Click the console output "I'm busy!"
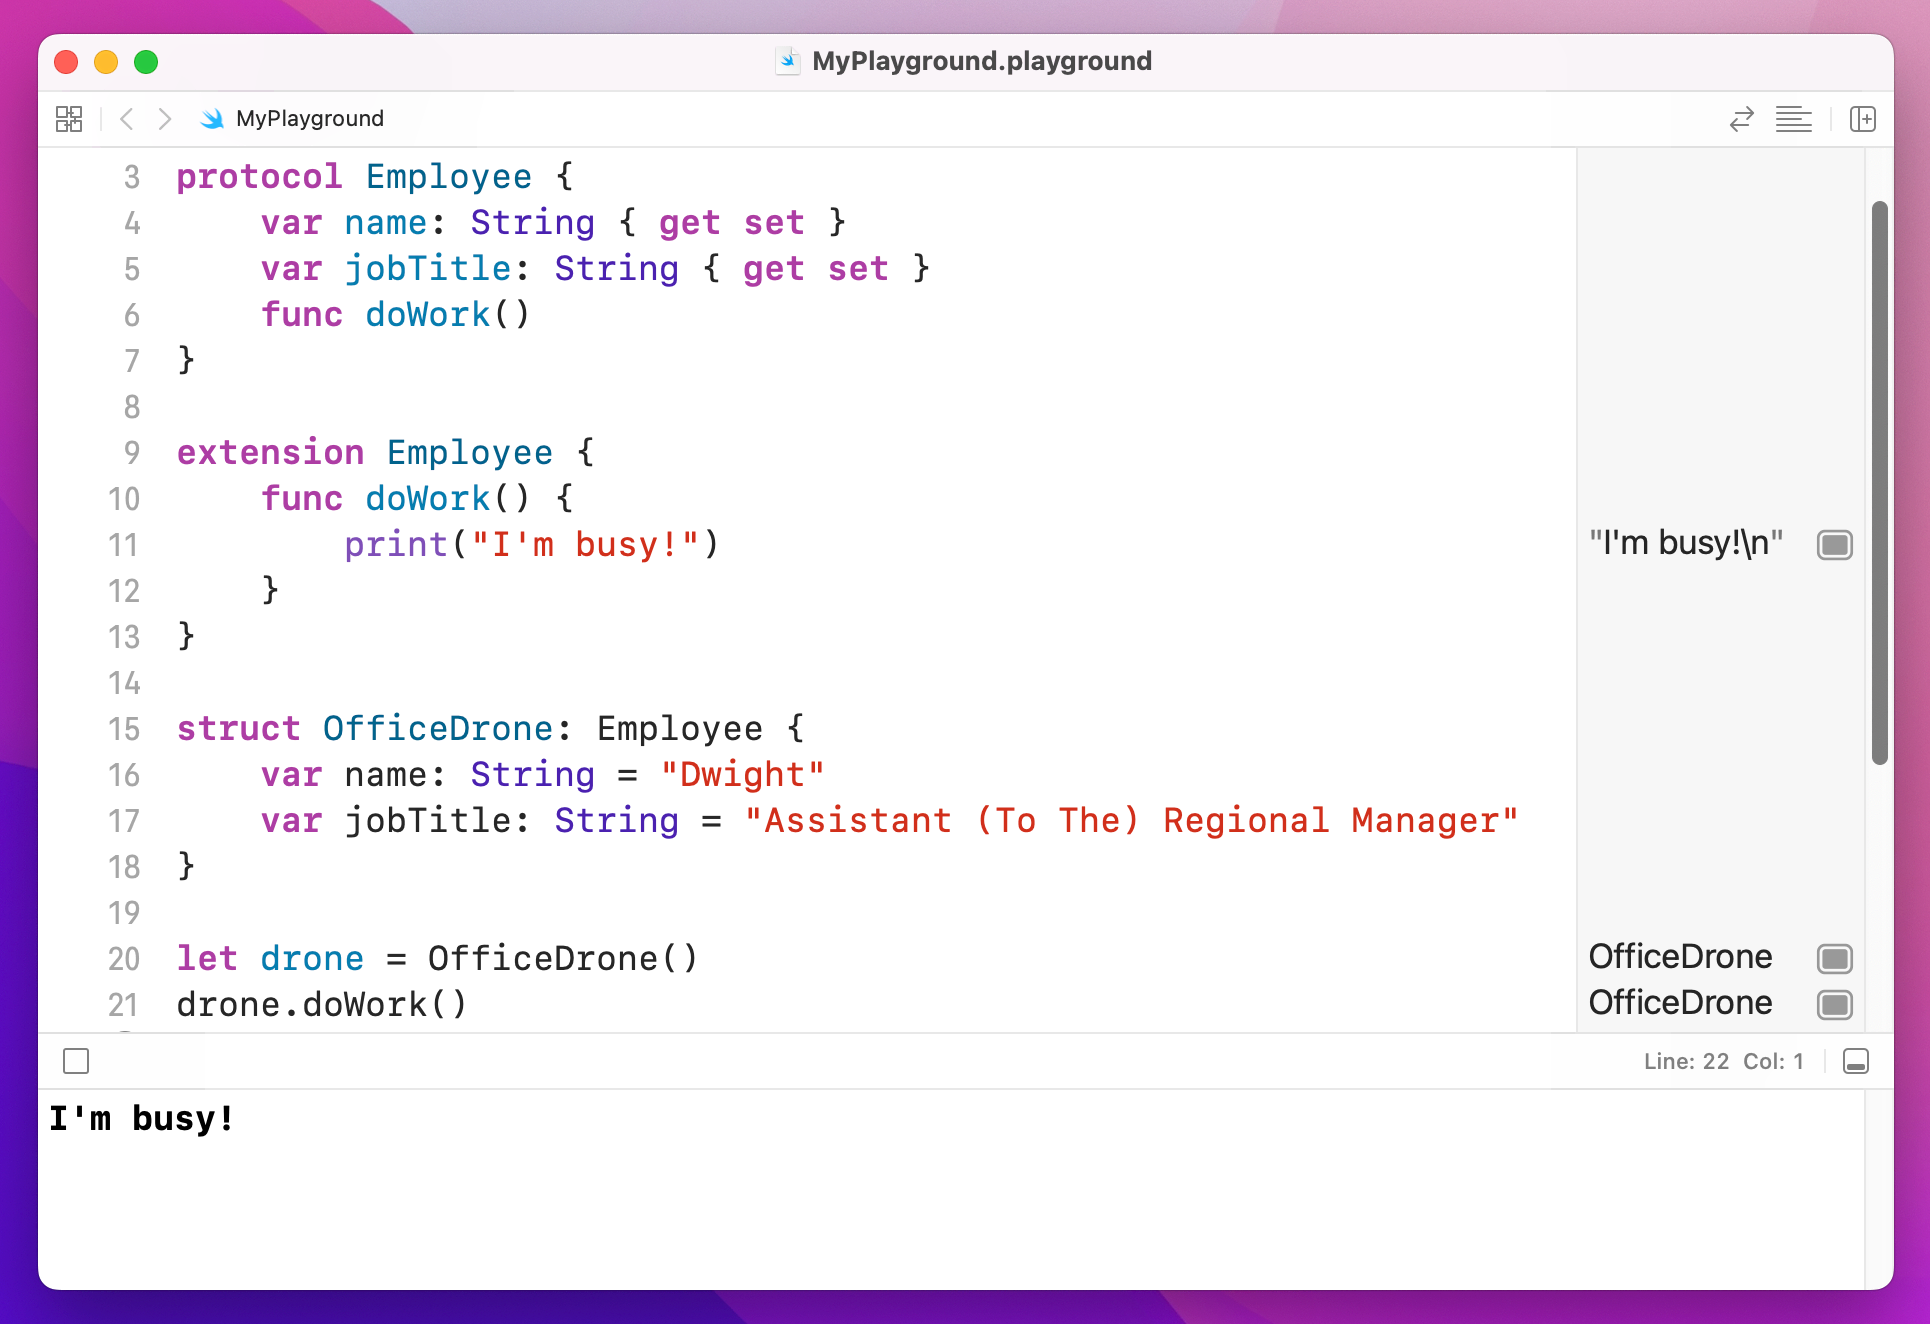The image size is (1930, 1324). pos(142,1118)
